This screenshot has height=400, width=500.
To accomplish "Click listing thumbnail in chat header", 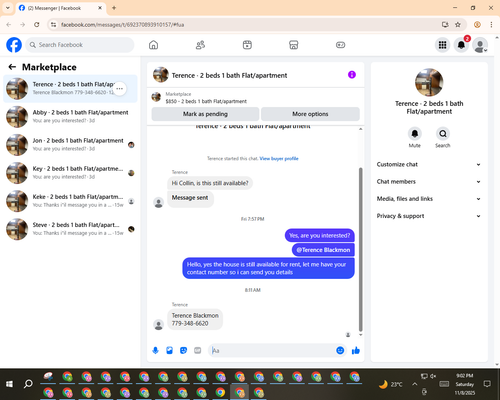I will (161, 75).
